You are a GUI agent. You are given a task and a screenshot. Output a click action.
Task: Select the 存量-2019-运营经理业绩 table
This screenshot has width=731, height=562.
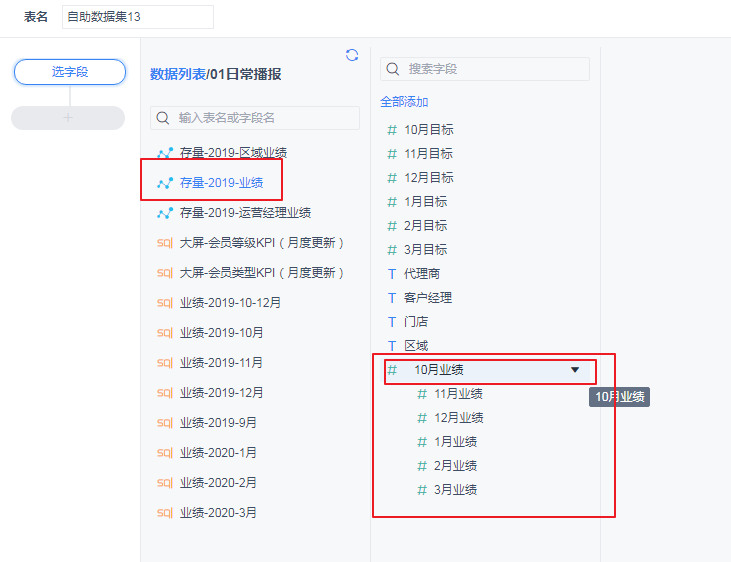click(x=245, y=213)
